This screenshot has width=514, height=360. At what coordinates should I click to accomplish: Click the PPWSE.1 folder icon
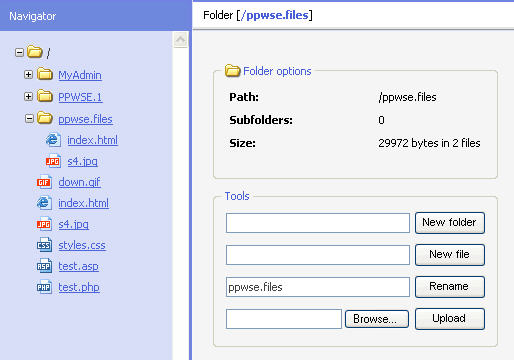(x=45, y=96)
